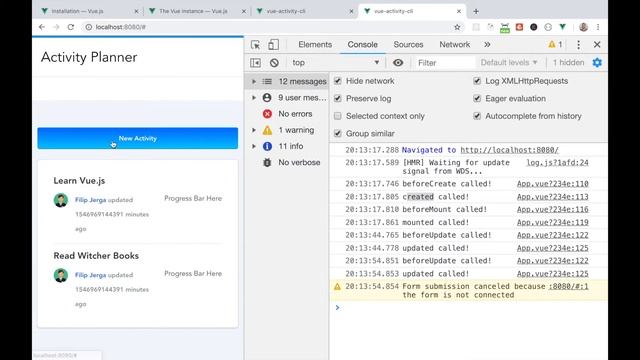Show more DevTools tabs chevron
This screenshot has width=640, height=360.
[487, 44]
